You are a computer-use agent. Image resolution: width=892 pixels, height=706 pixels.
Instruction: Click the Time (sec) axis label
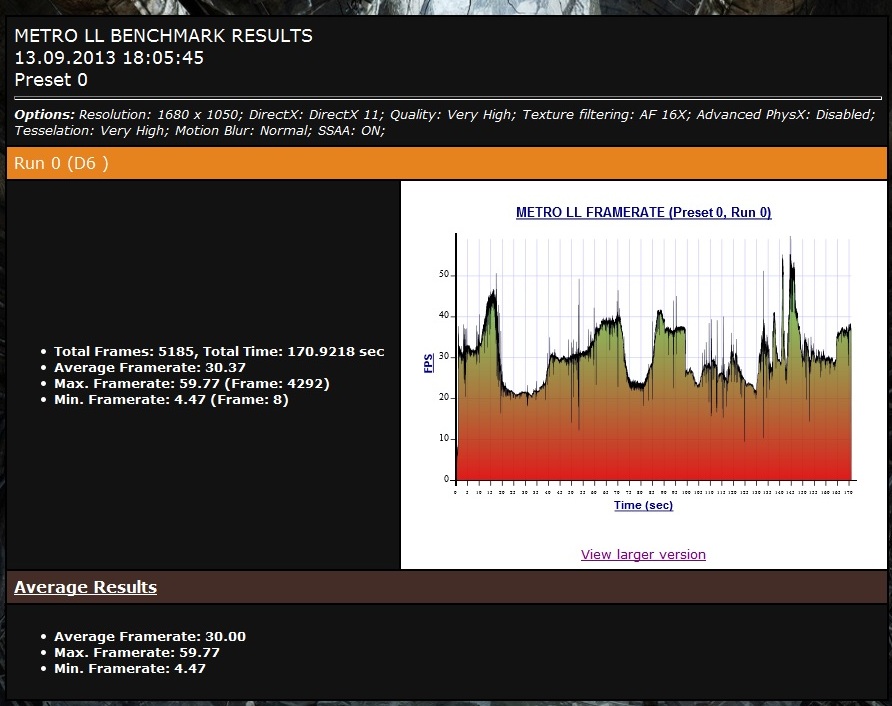tap(643, 505)
